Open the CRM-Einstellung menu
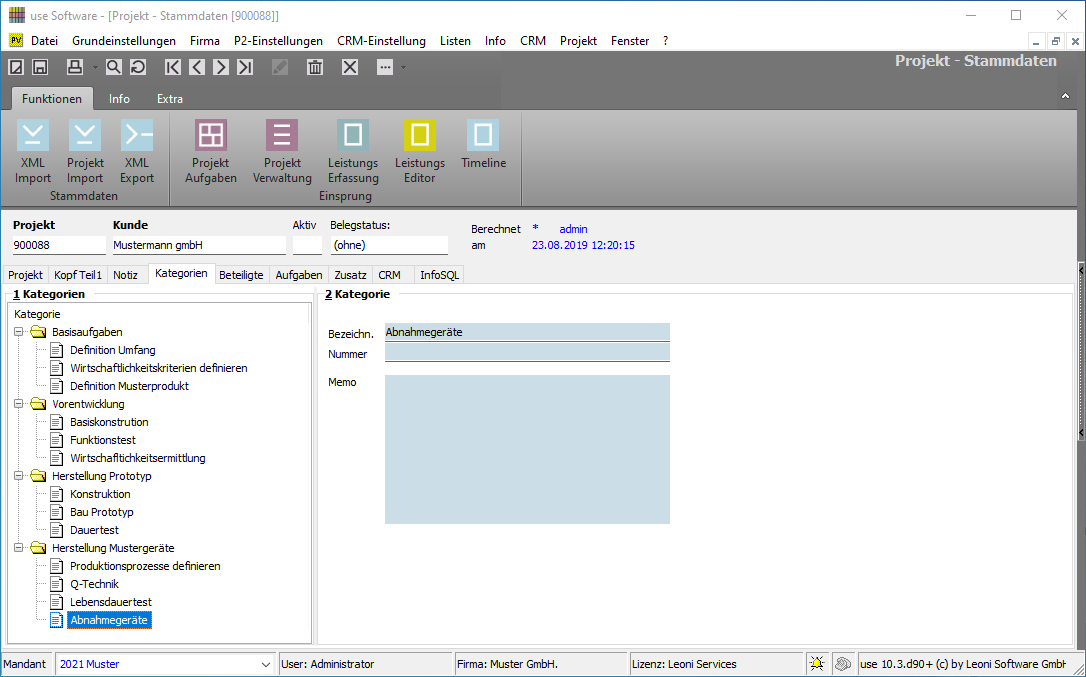 click(x=381, y=41)
